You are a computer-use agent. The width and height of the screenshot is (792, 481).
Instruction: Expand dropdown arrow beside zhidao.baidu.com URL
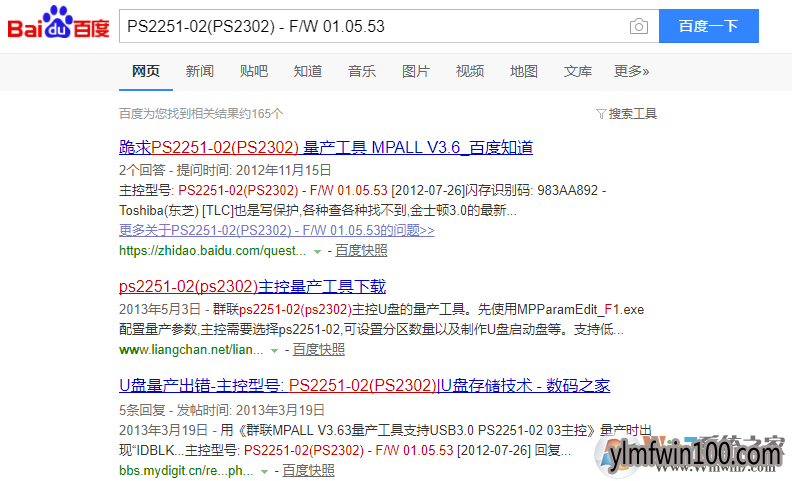pyautogui.click(x=317, y=251)
